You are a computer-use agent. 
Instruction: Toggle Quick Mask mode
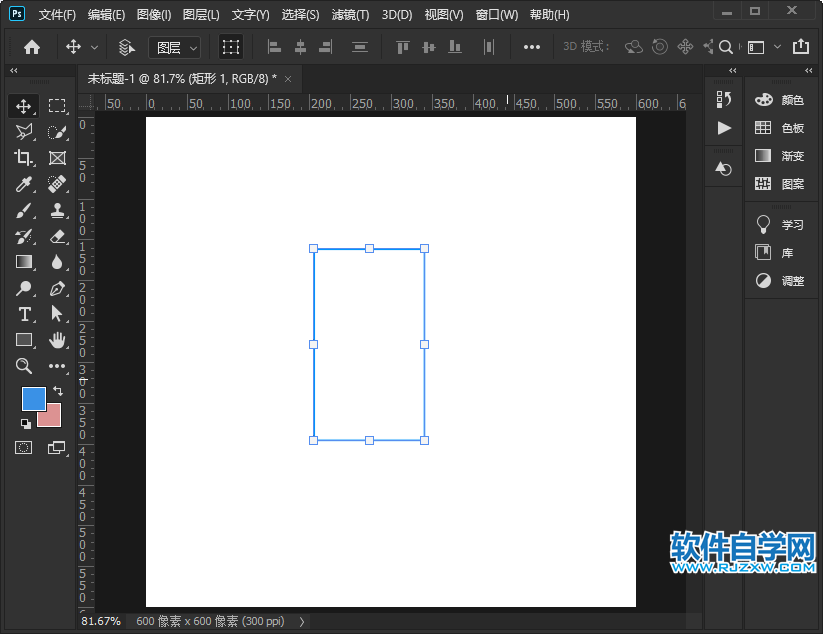point(24,448)
